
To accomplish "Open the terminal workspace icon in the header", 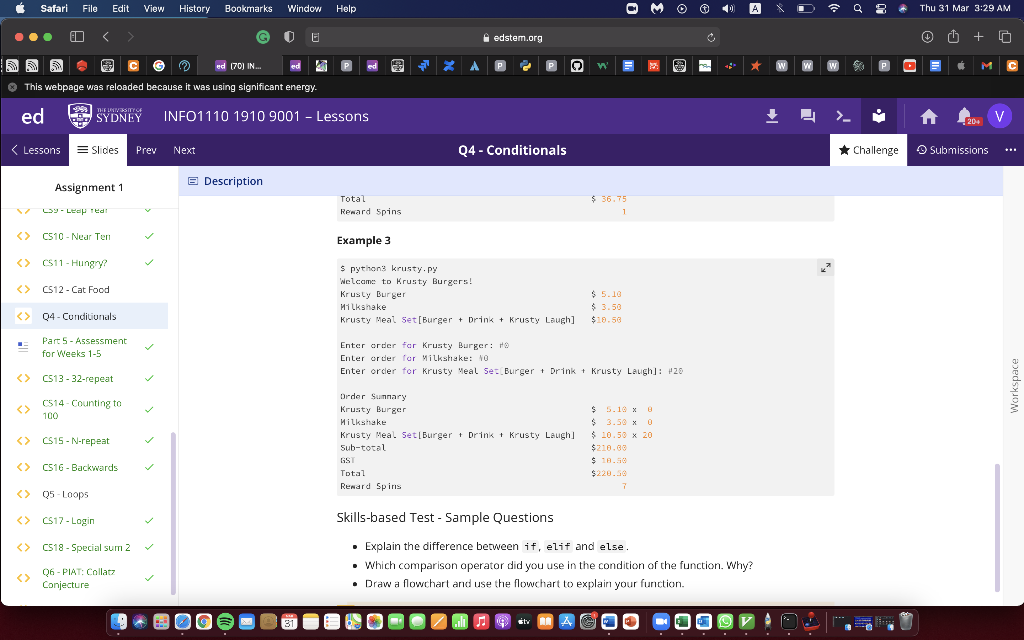I will [x=842, y=117].
